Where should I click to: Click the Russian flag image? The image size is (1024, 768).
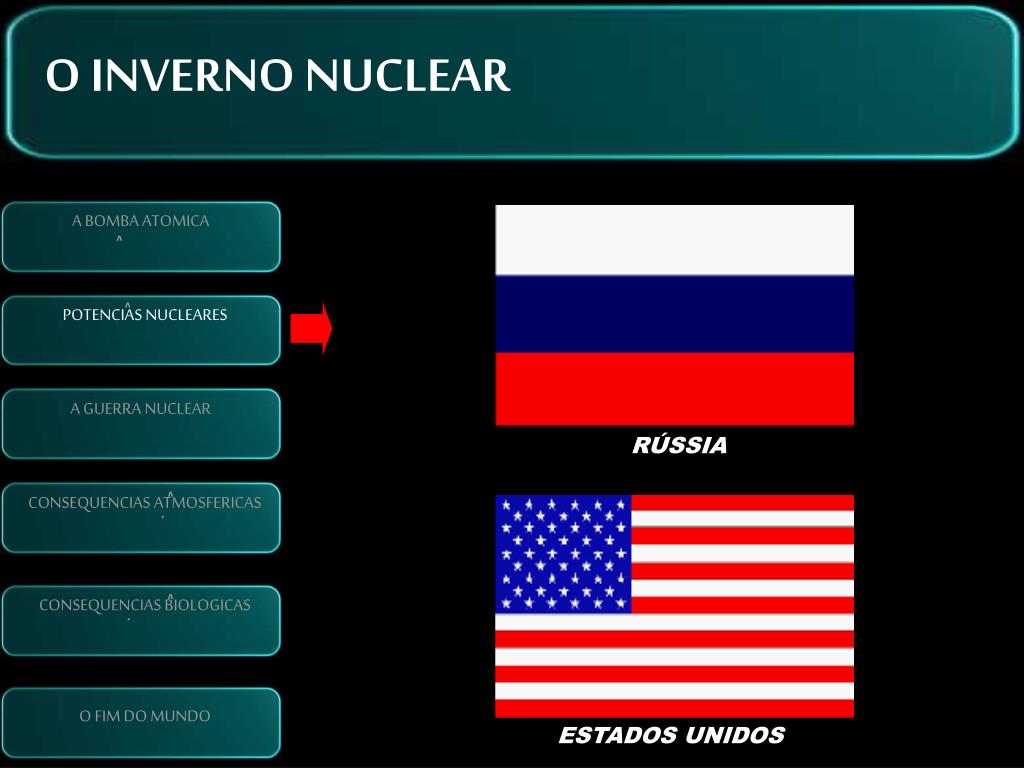(675, 315)
